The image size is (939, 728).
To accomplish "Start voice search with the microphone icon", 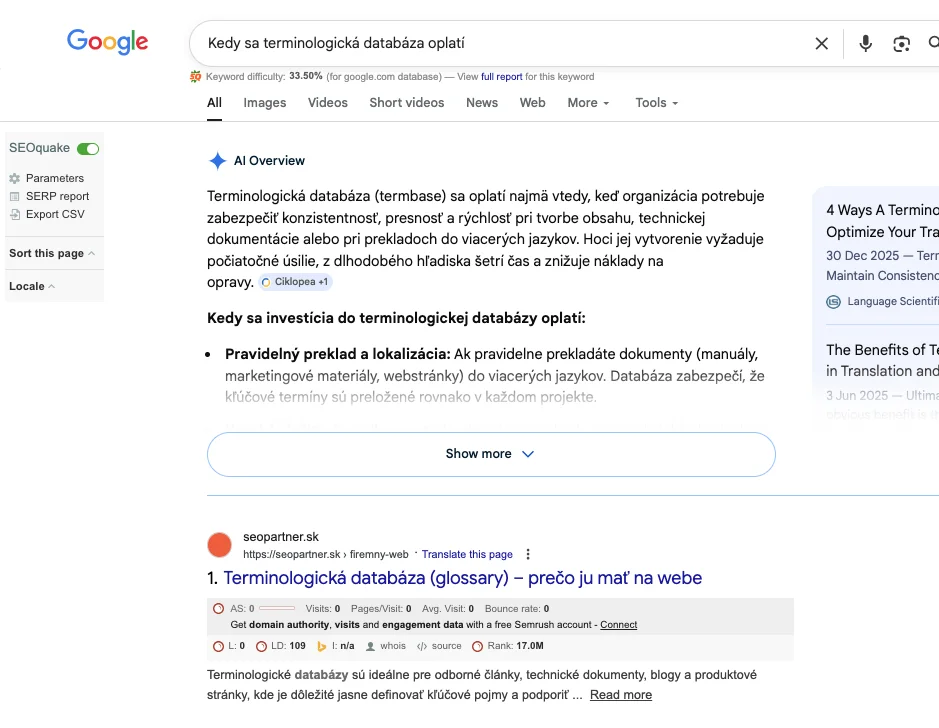I will 866,43.
